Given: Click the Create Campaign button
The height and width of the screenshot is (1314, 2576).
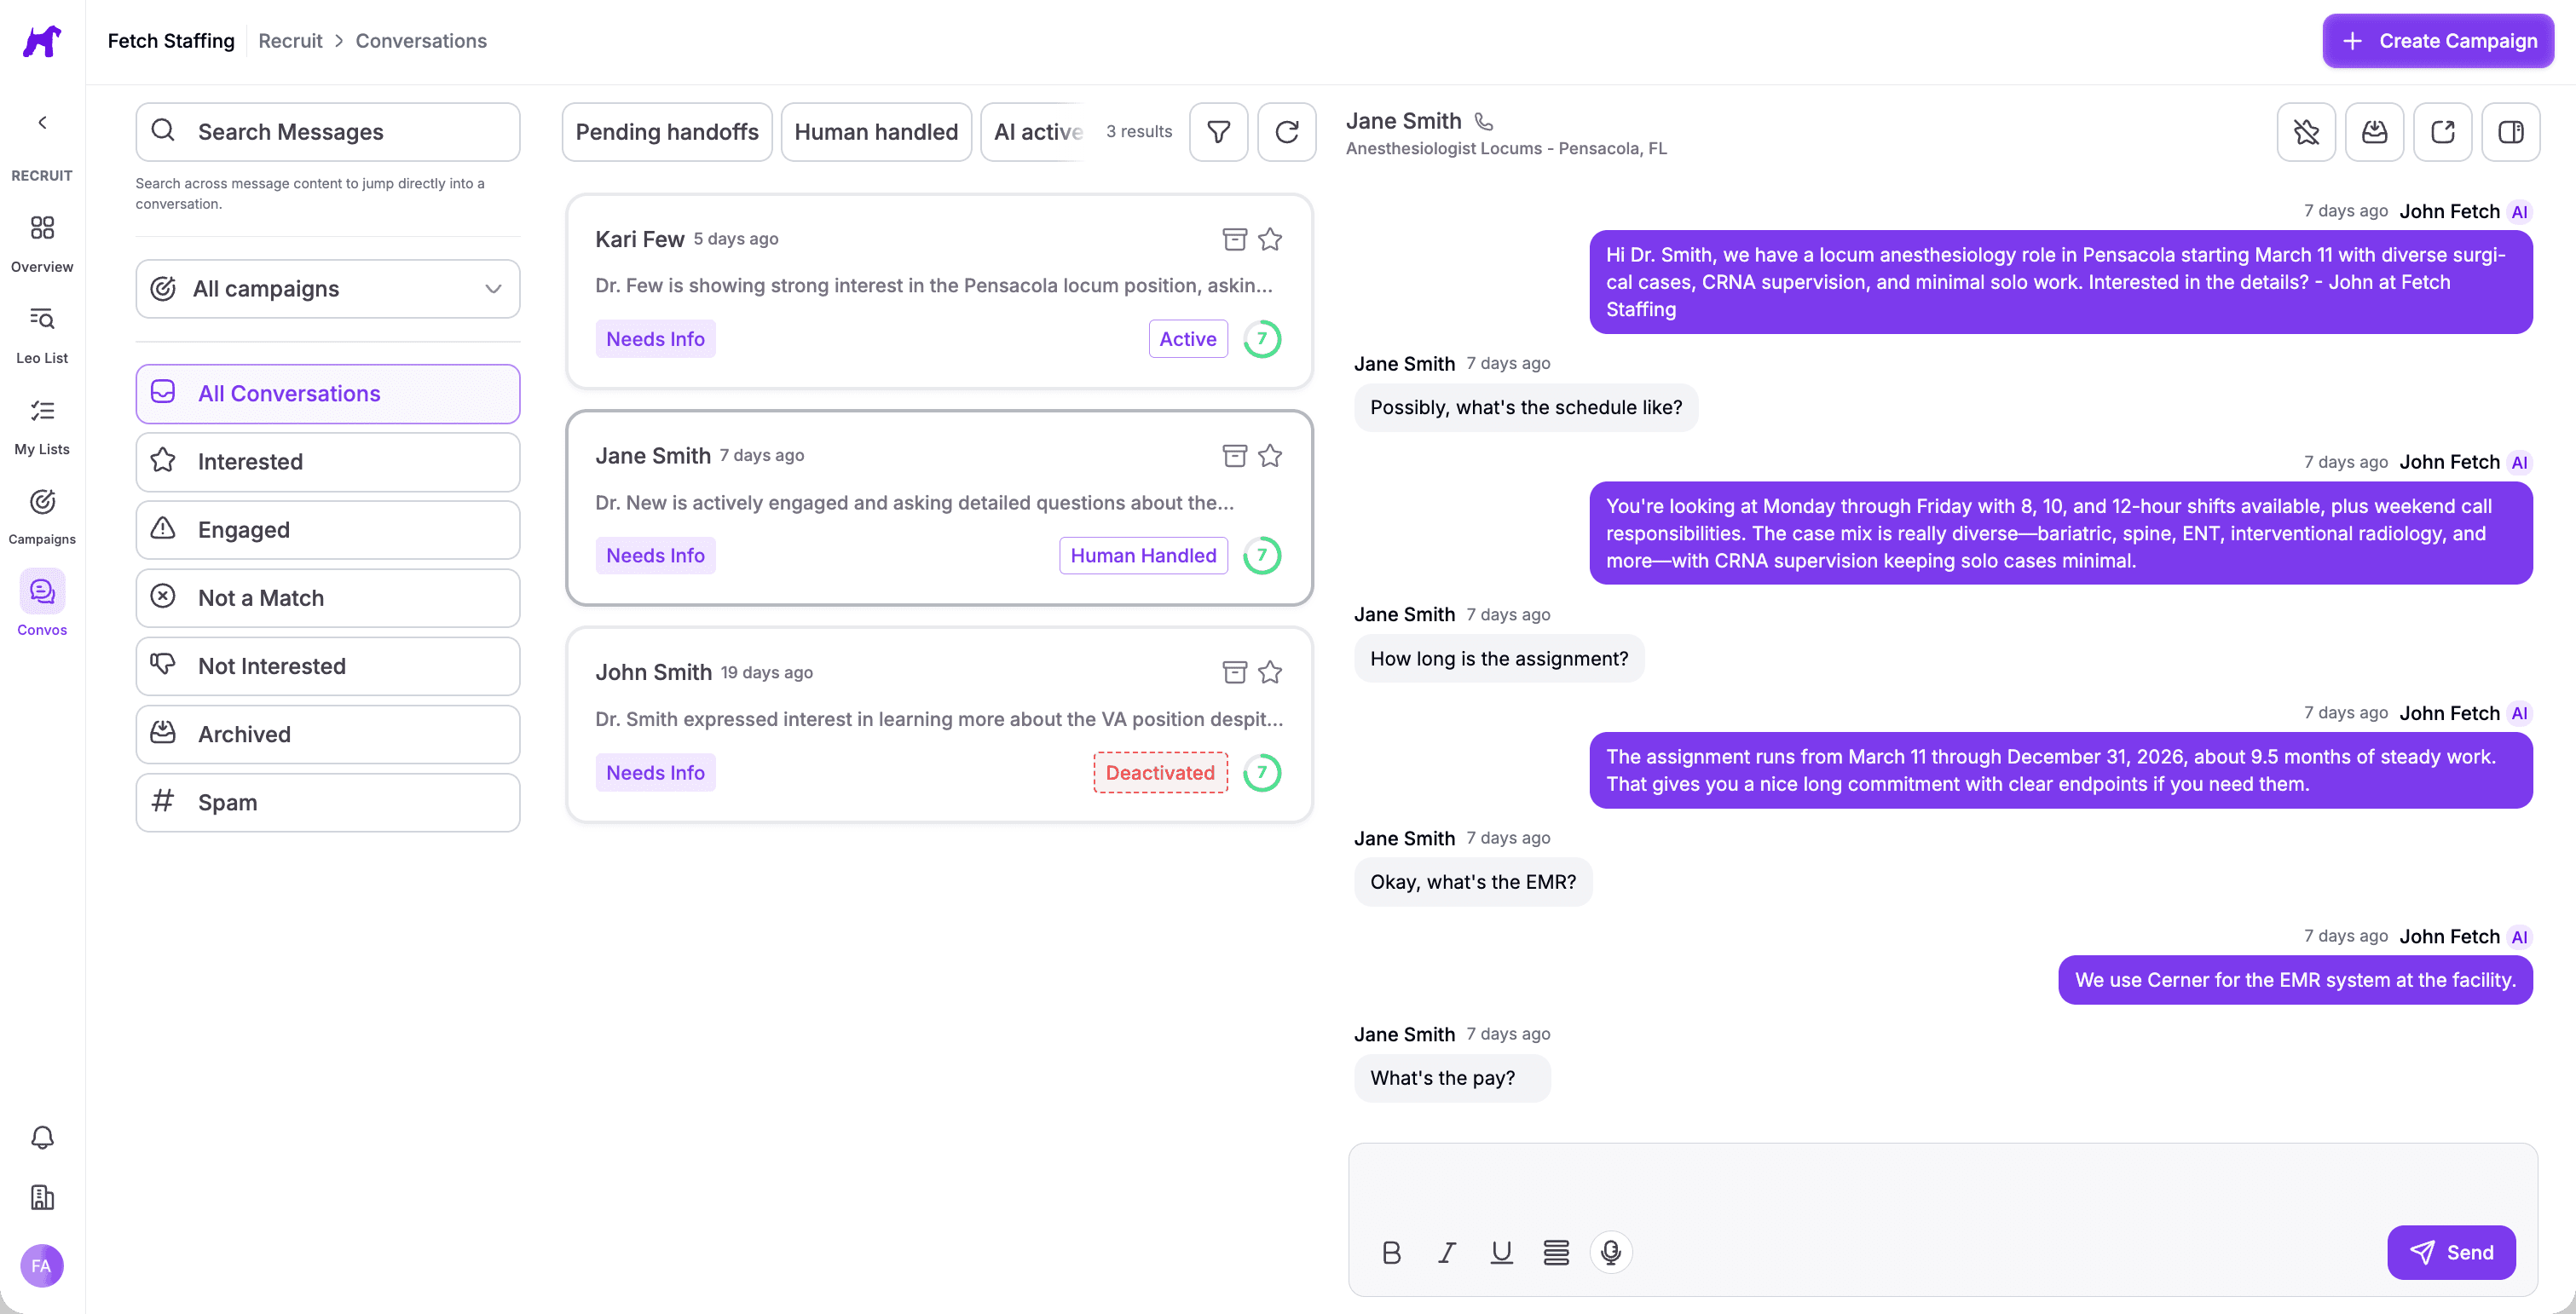Looking at the screenshot, I should [2437, 41].
